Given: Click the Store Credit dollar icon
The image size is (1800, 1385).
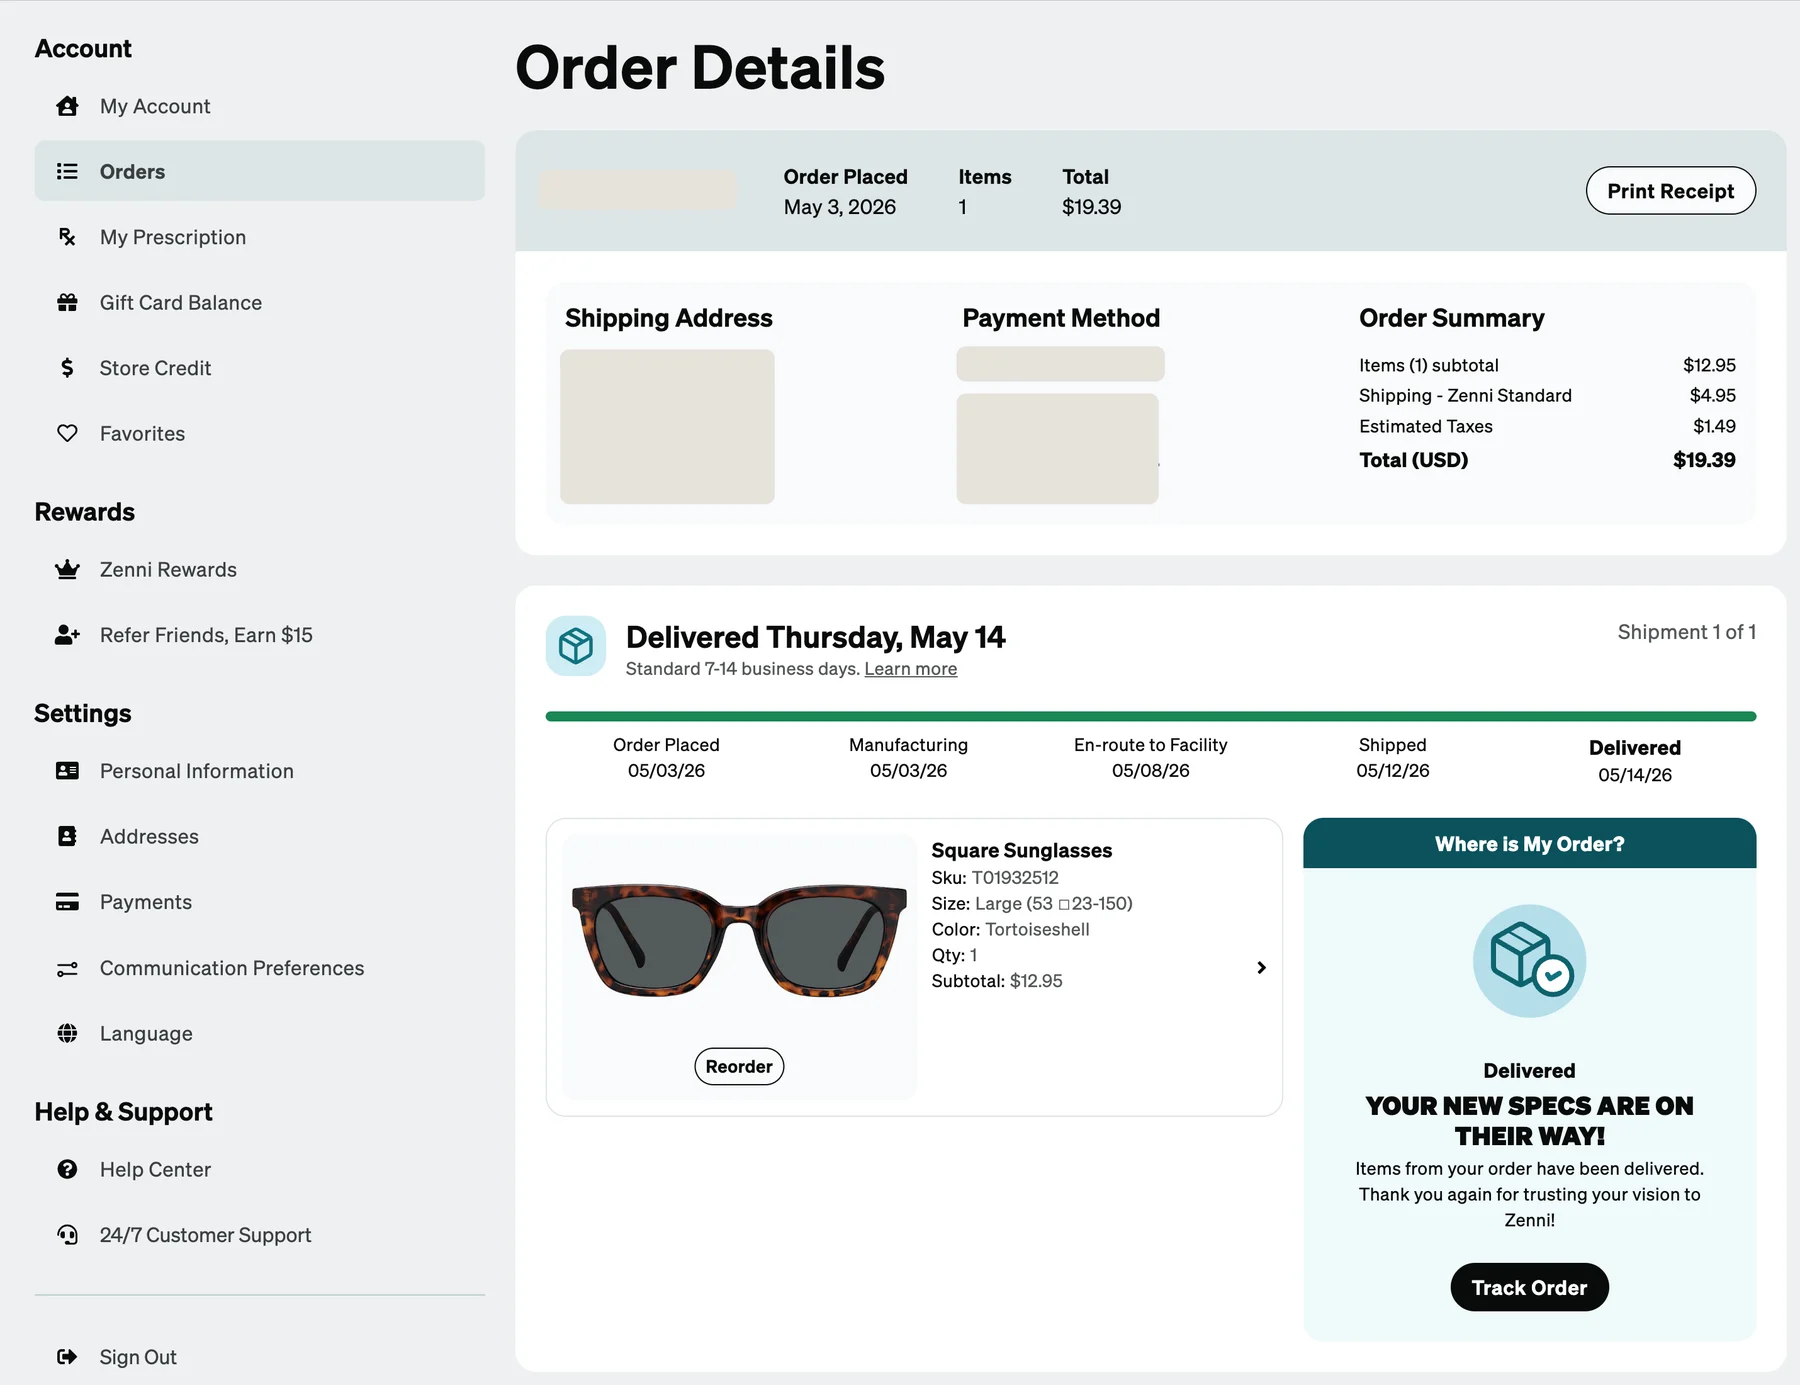Looking at the screenshot, I should click(x=67, y=368).
